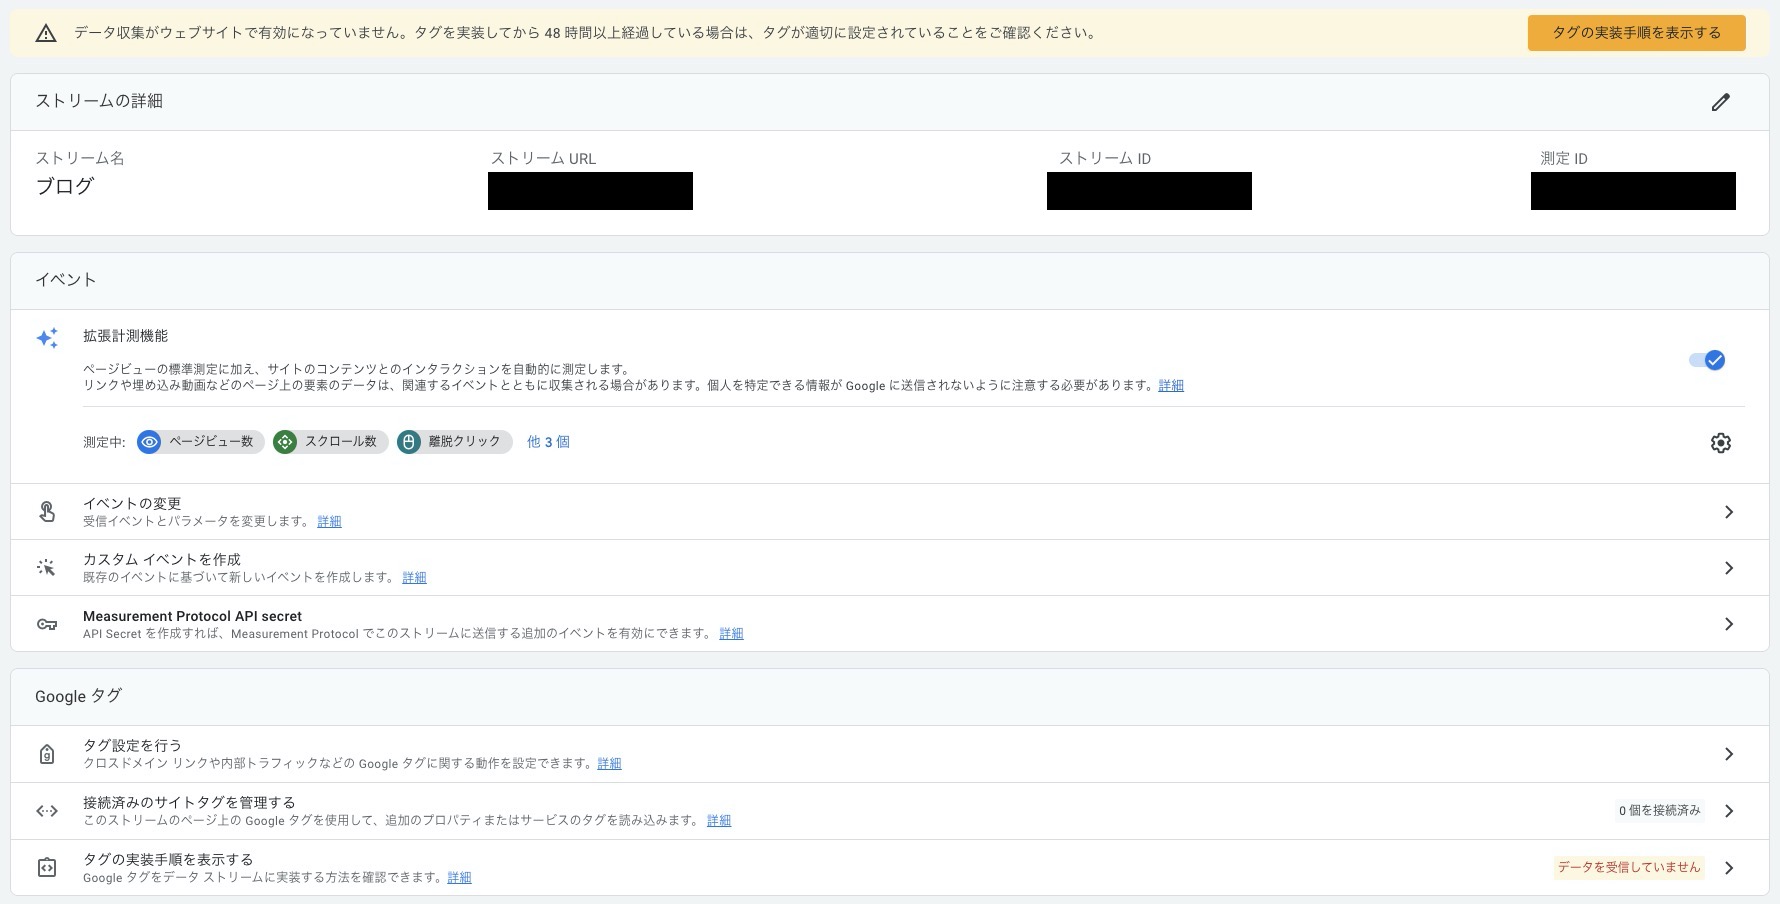Expand the イベントの変更 row chevron
This screenshot has height=904, width=1780.
click(x=1730, y=511)
